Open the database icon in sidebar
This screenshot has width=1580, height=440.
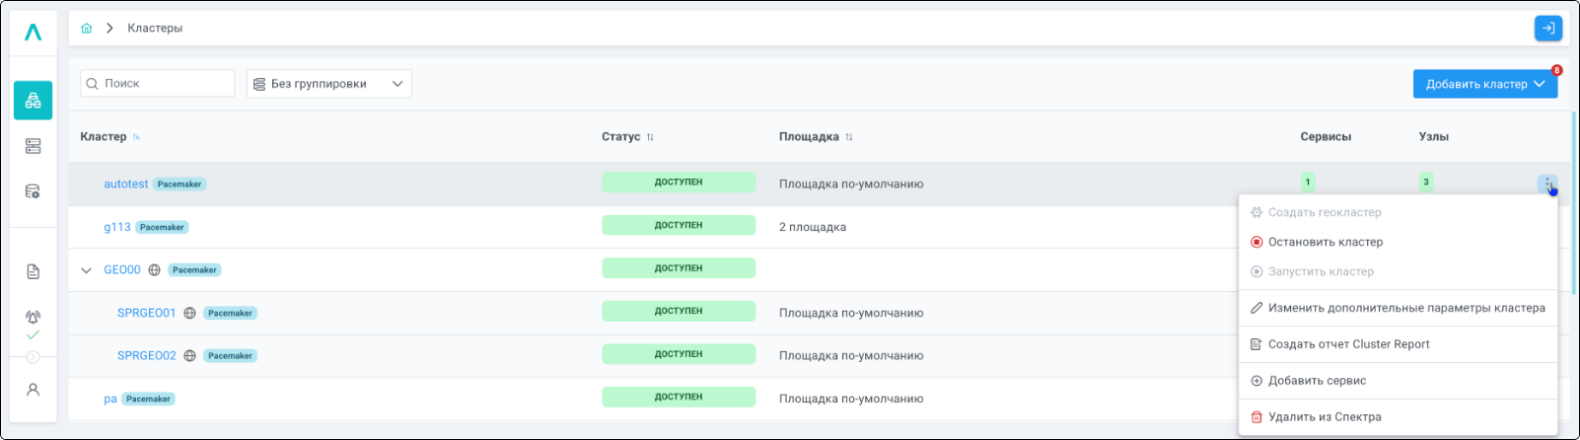click(x=33, y=191)
